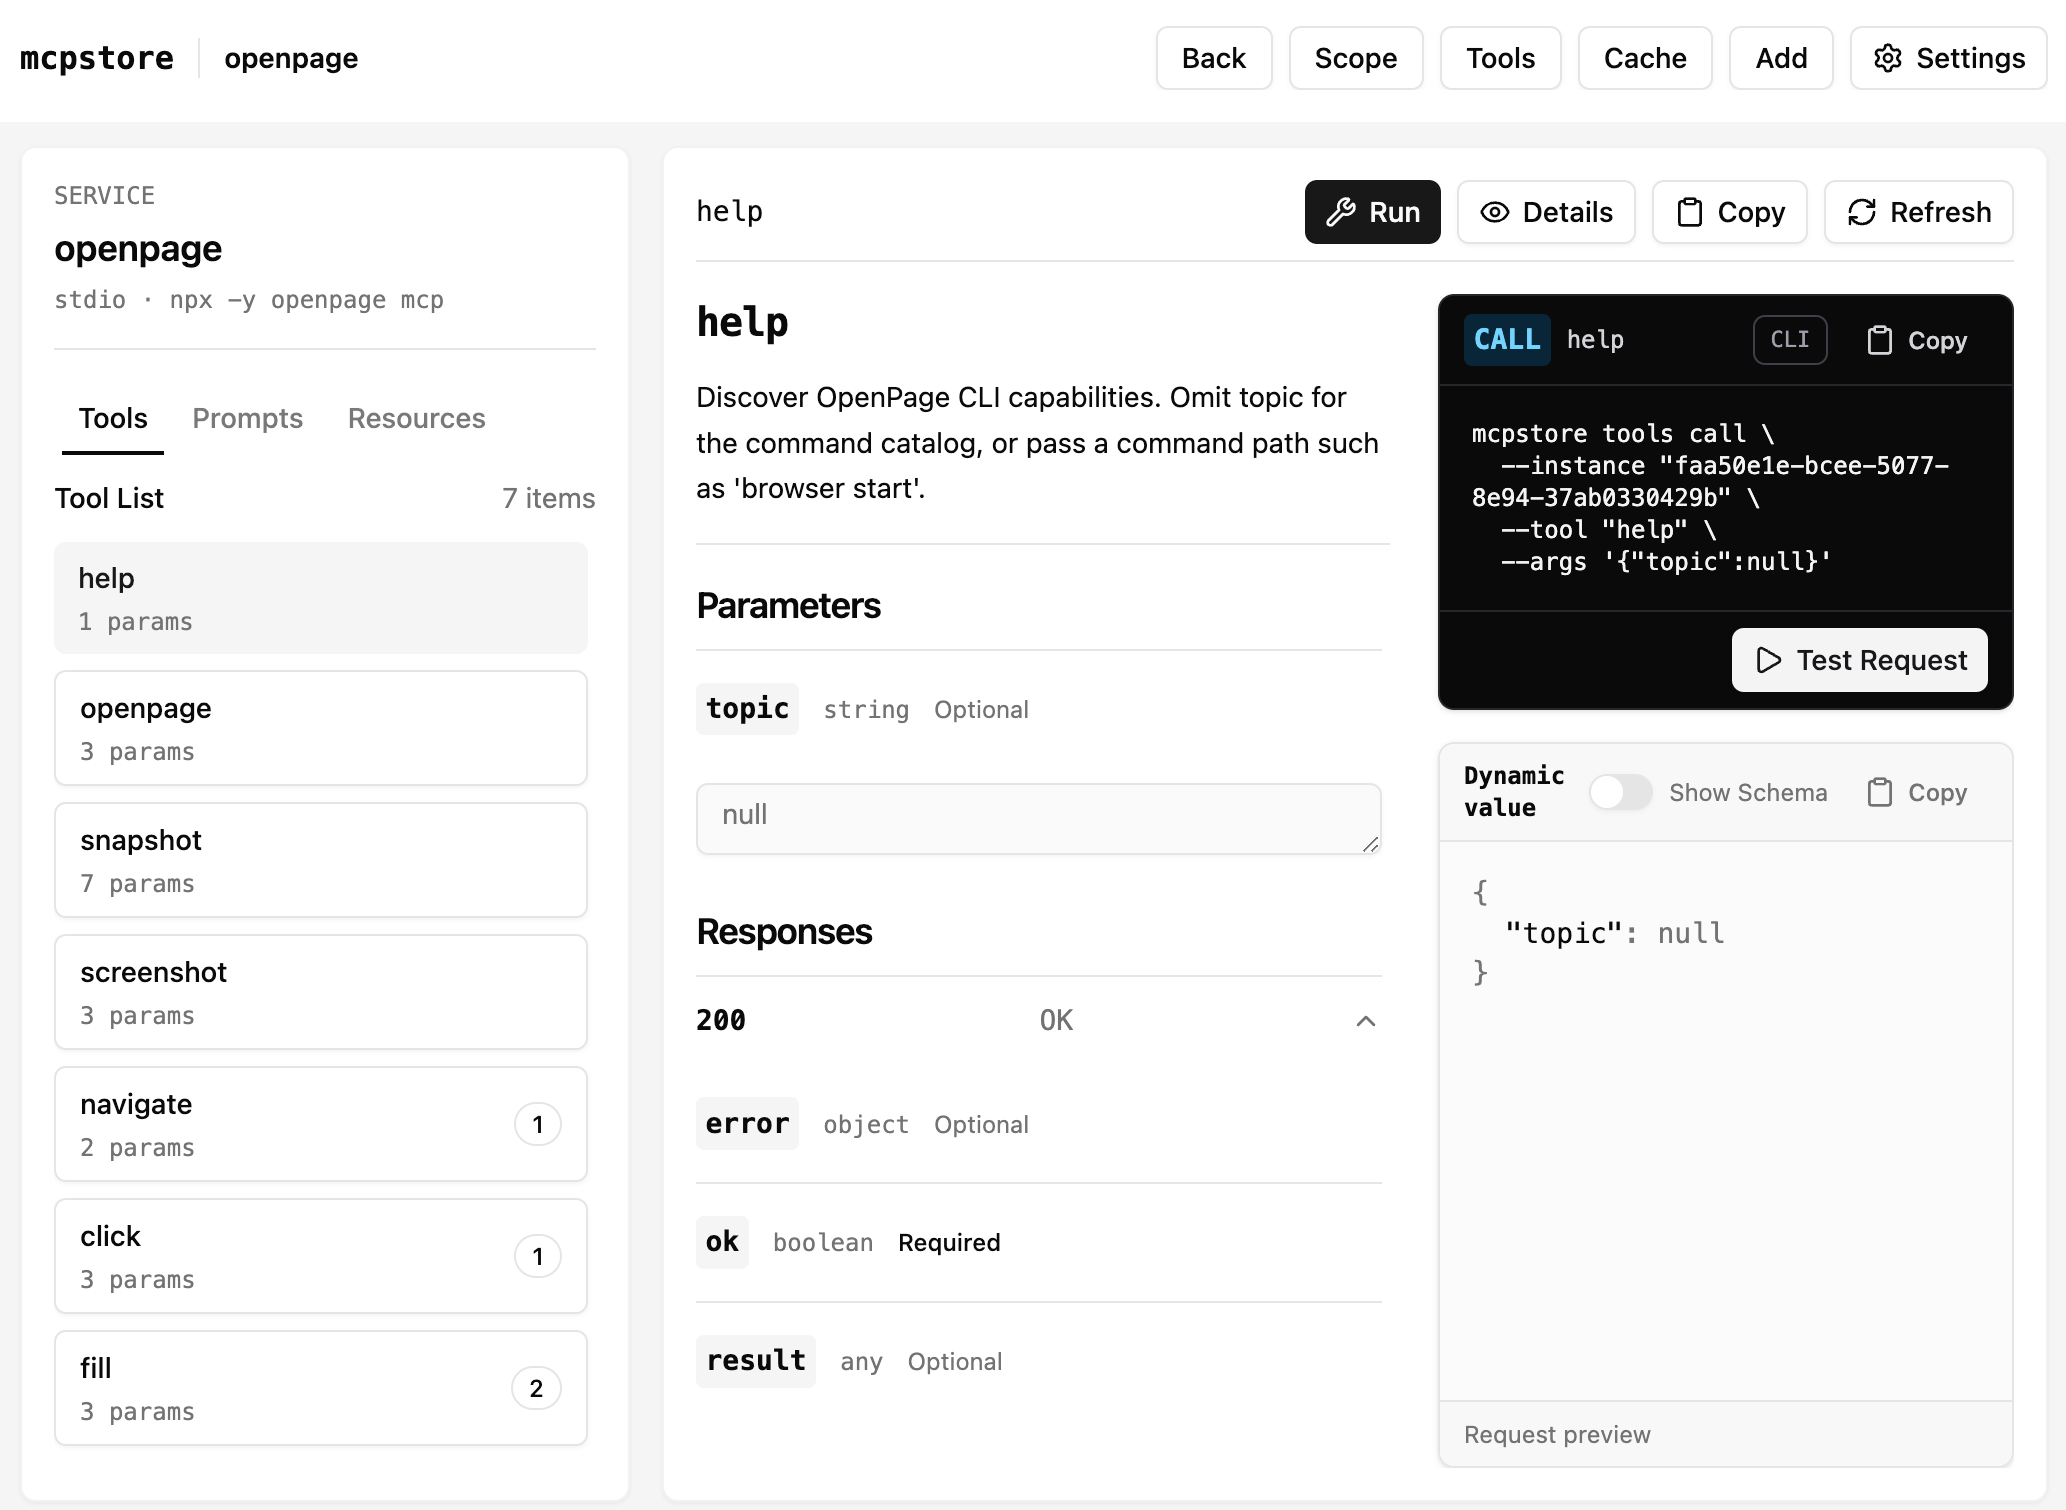Click the topic null input field
Viewport: 2066px width, 1510px height.
[1038, 818]
